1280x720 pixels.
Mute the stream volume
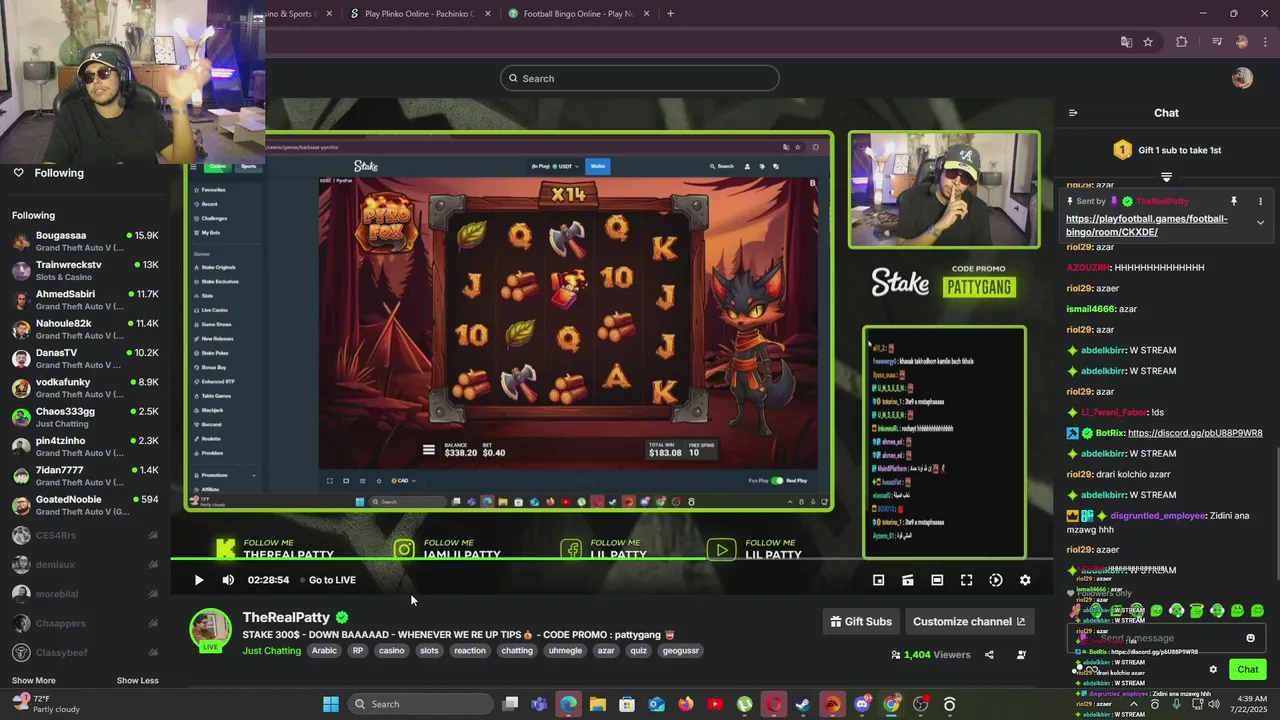228,580
